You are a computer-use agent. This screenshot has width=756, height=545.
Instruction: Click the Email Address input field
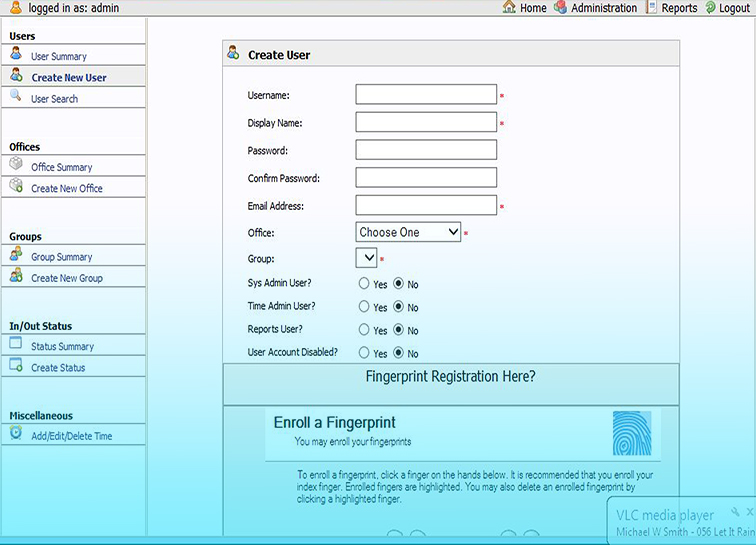[x=426, y=205]
